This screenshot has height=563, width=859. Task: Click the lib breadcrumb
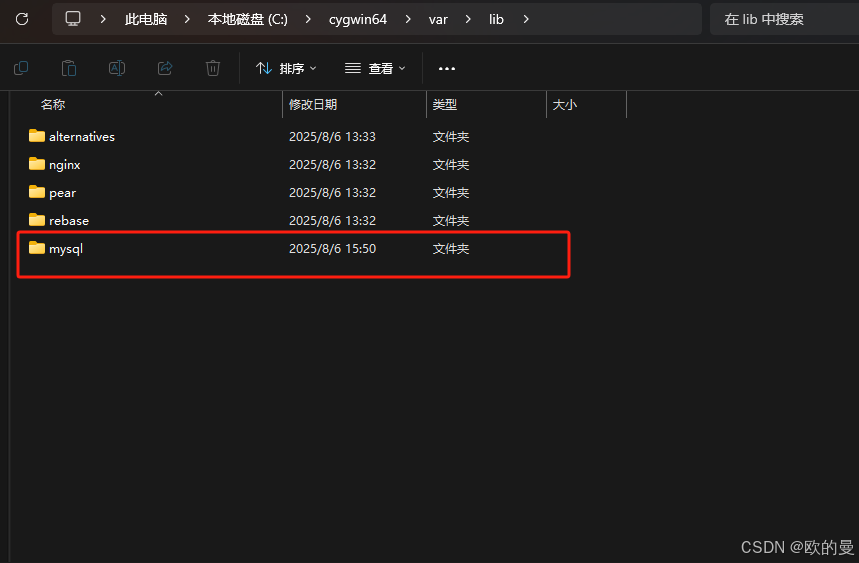[496, 19]
